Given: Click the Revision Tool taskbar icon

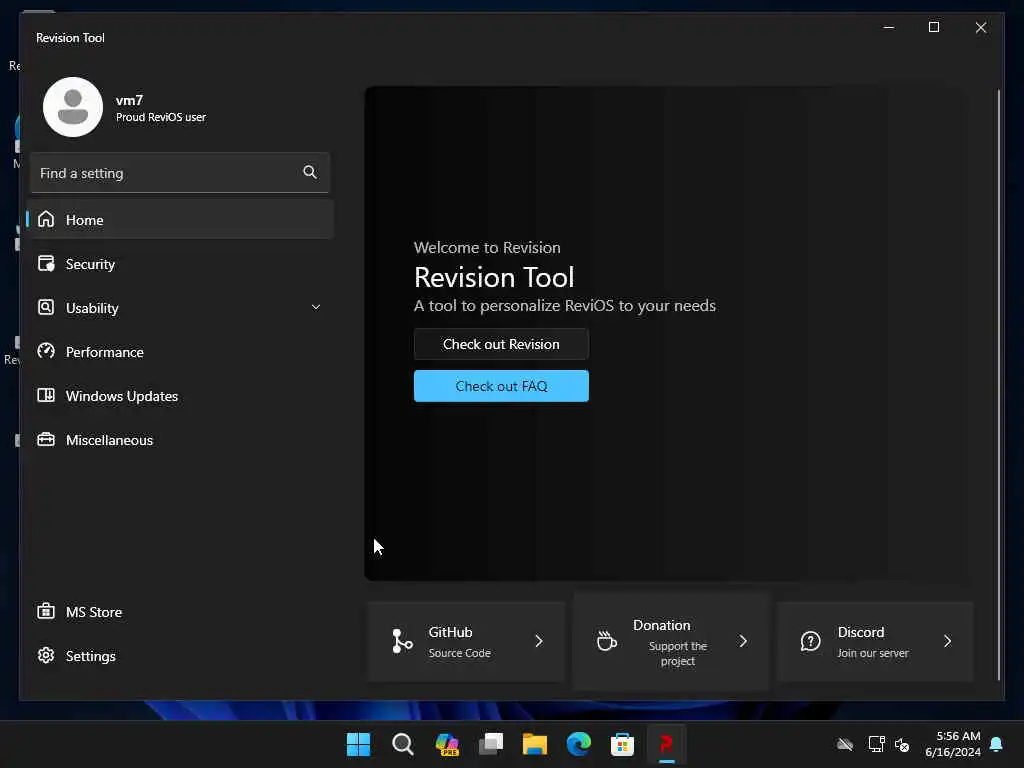Looking at the screenshot, I should pyautogui.click(x=666, y=744).
